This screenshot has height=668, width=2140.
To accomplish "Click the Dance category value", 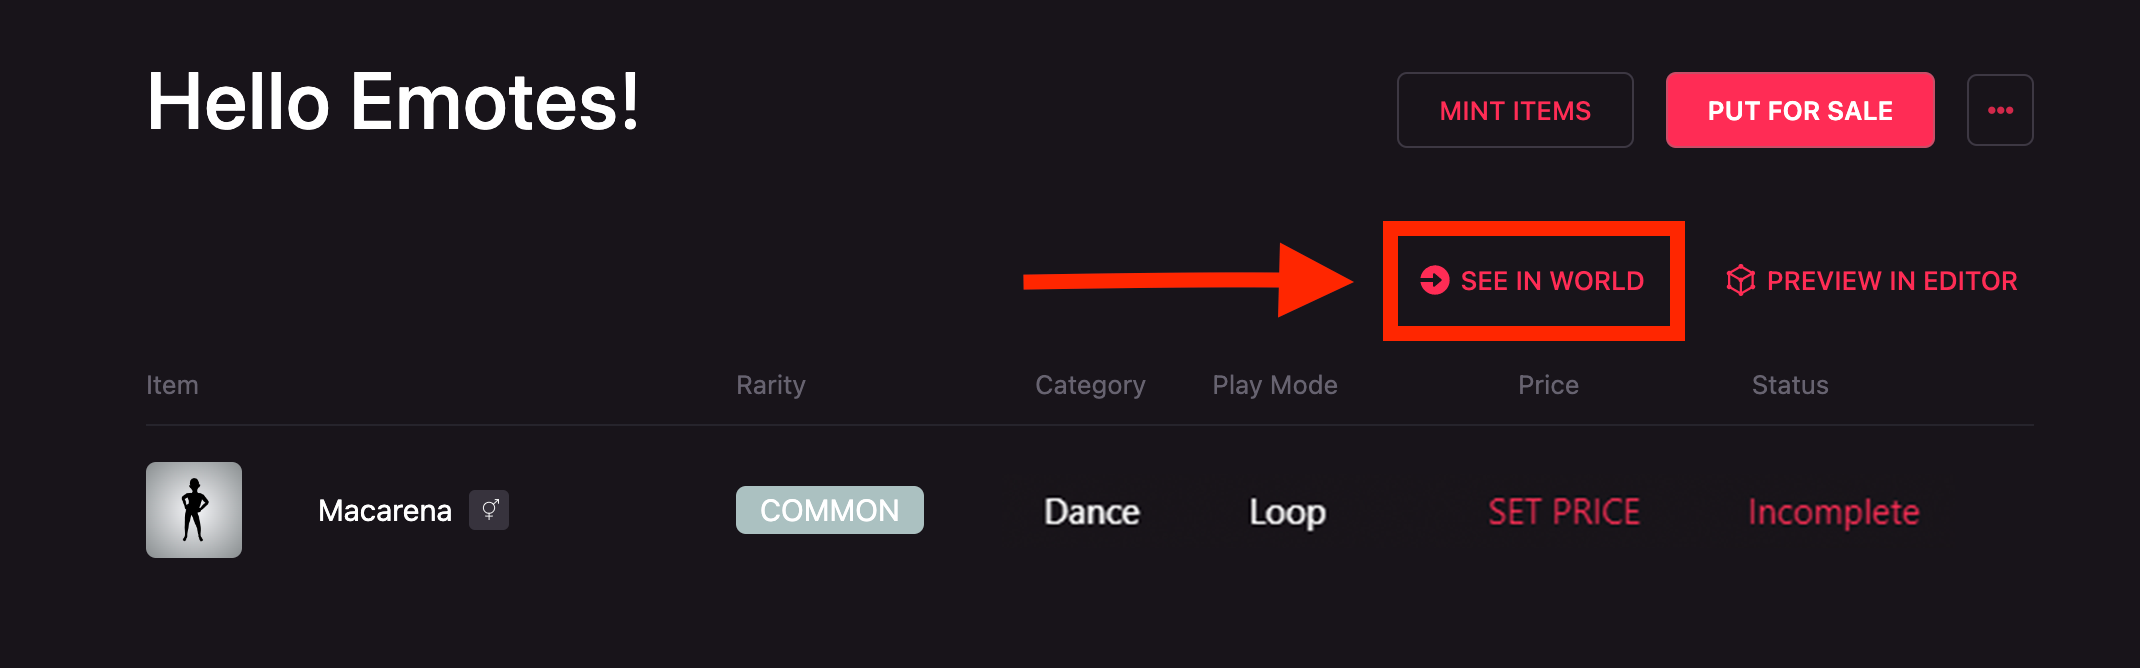I will point(1092,512).
